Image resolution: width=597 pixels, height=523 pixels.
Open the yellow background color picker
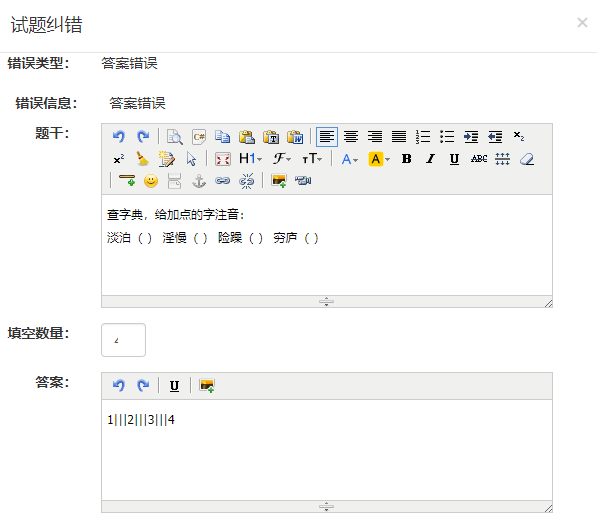coord(379,159)
